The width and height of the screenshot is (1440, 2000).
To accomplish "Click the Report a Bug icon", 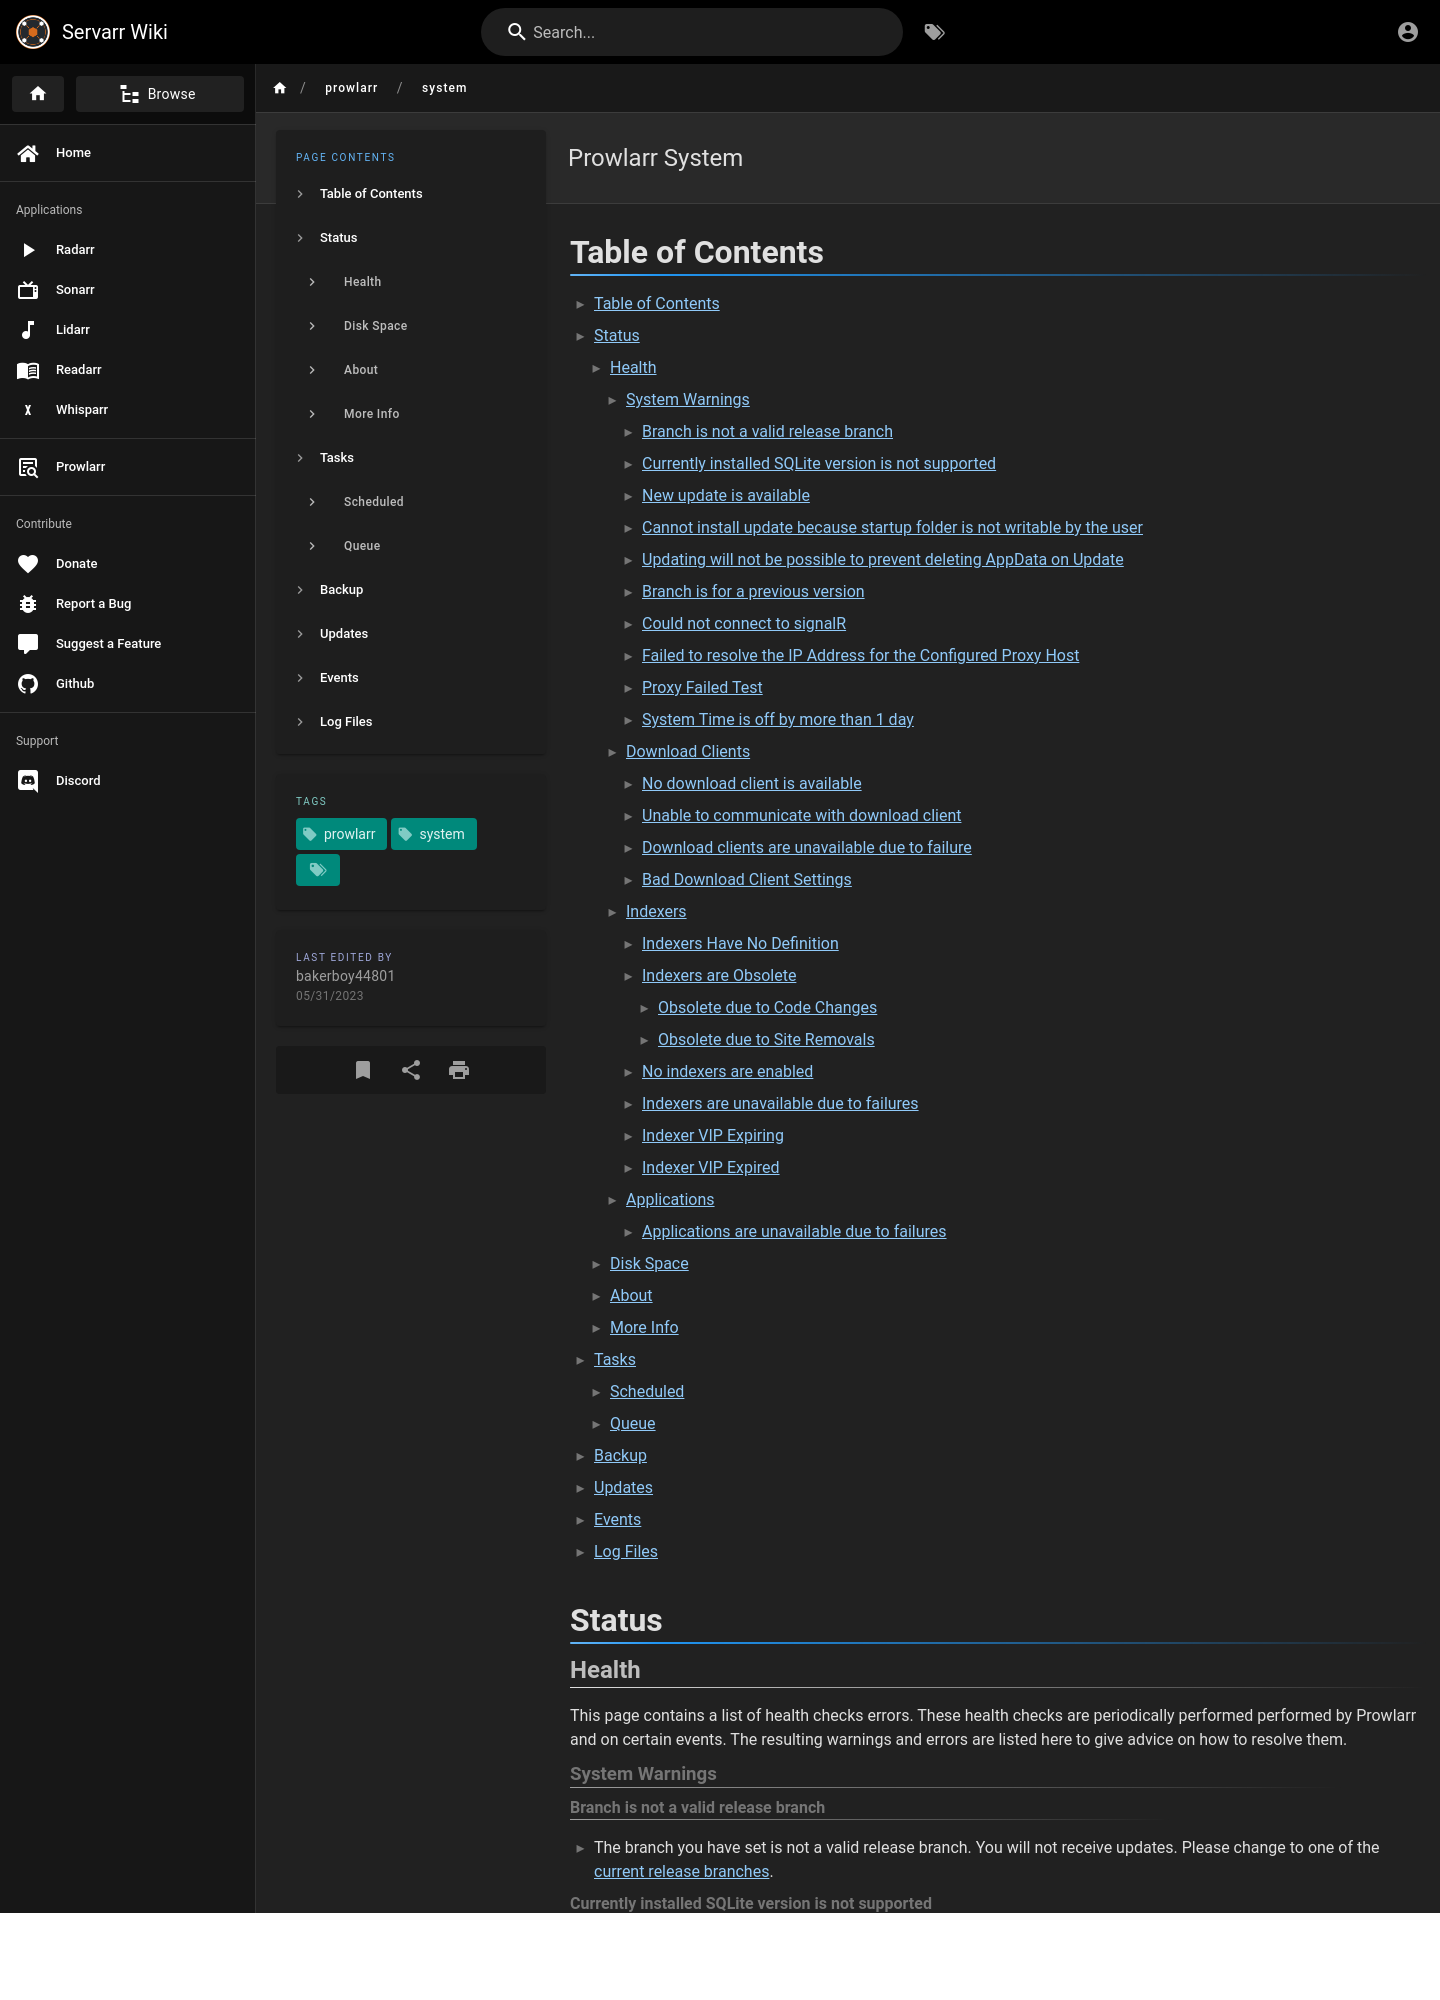I will tap(28, 604).
